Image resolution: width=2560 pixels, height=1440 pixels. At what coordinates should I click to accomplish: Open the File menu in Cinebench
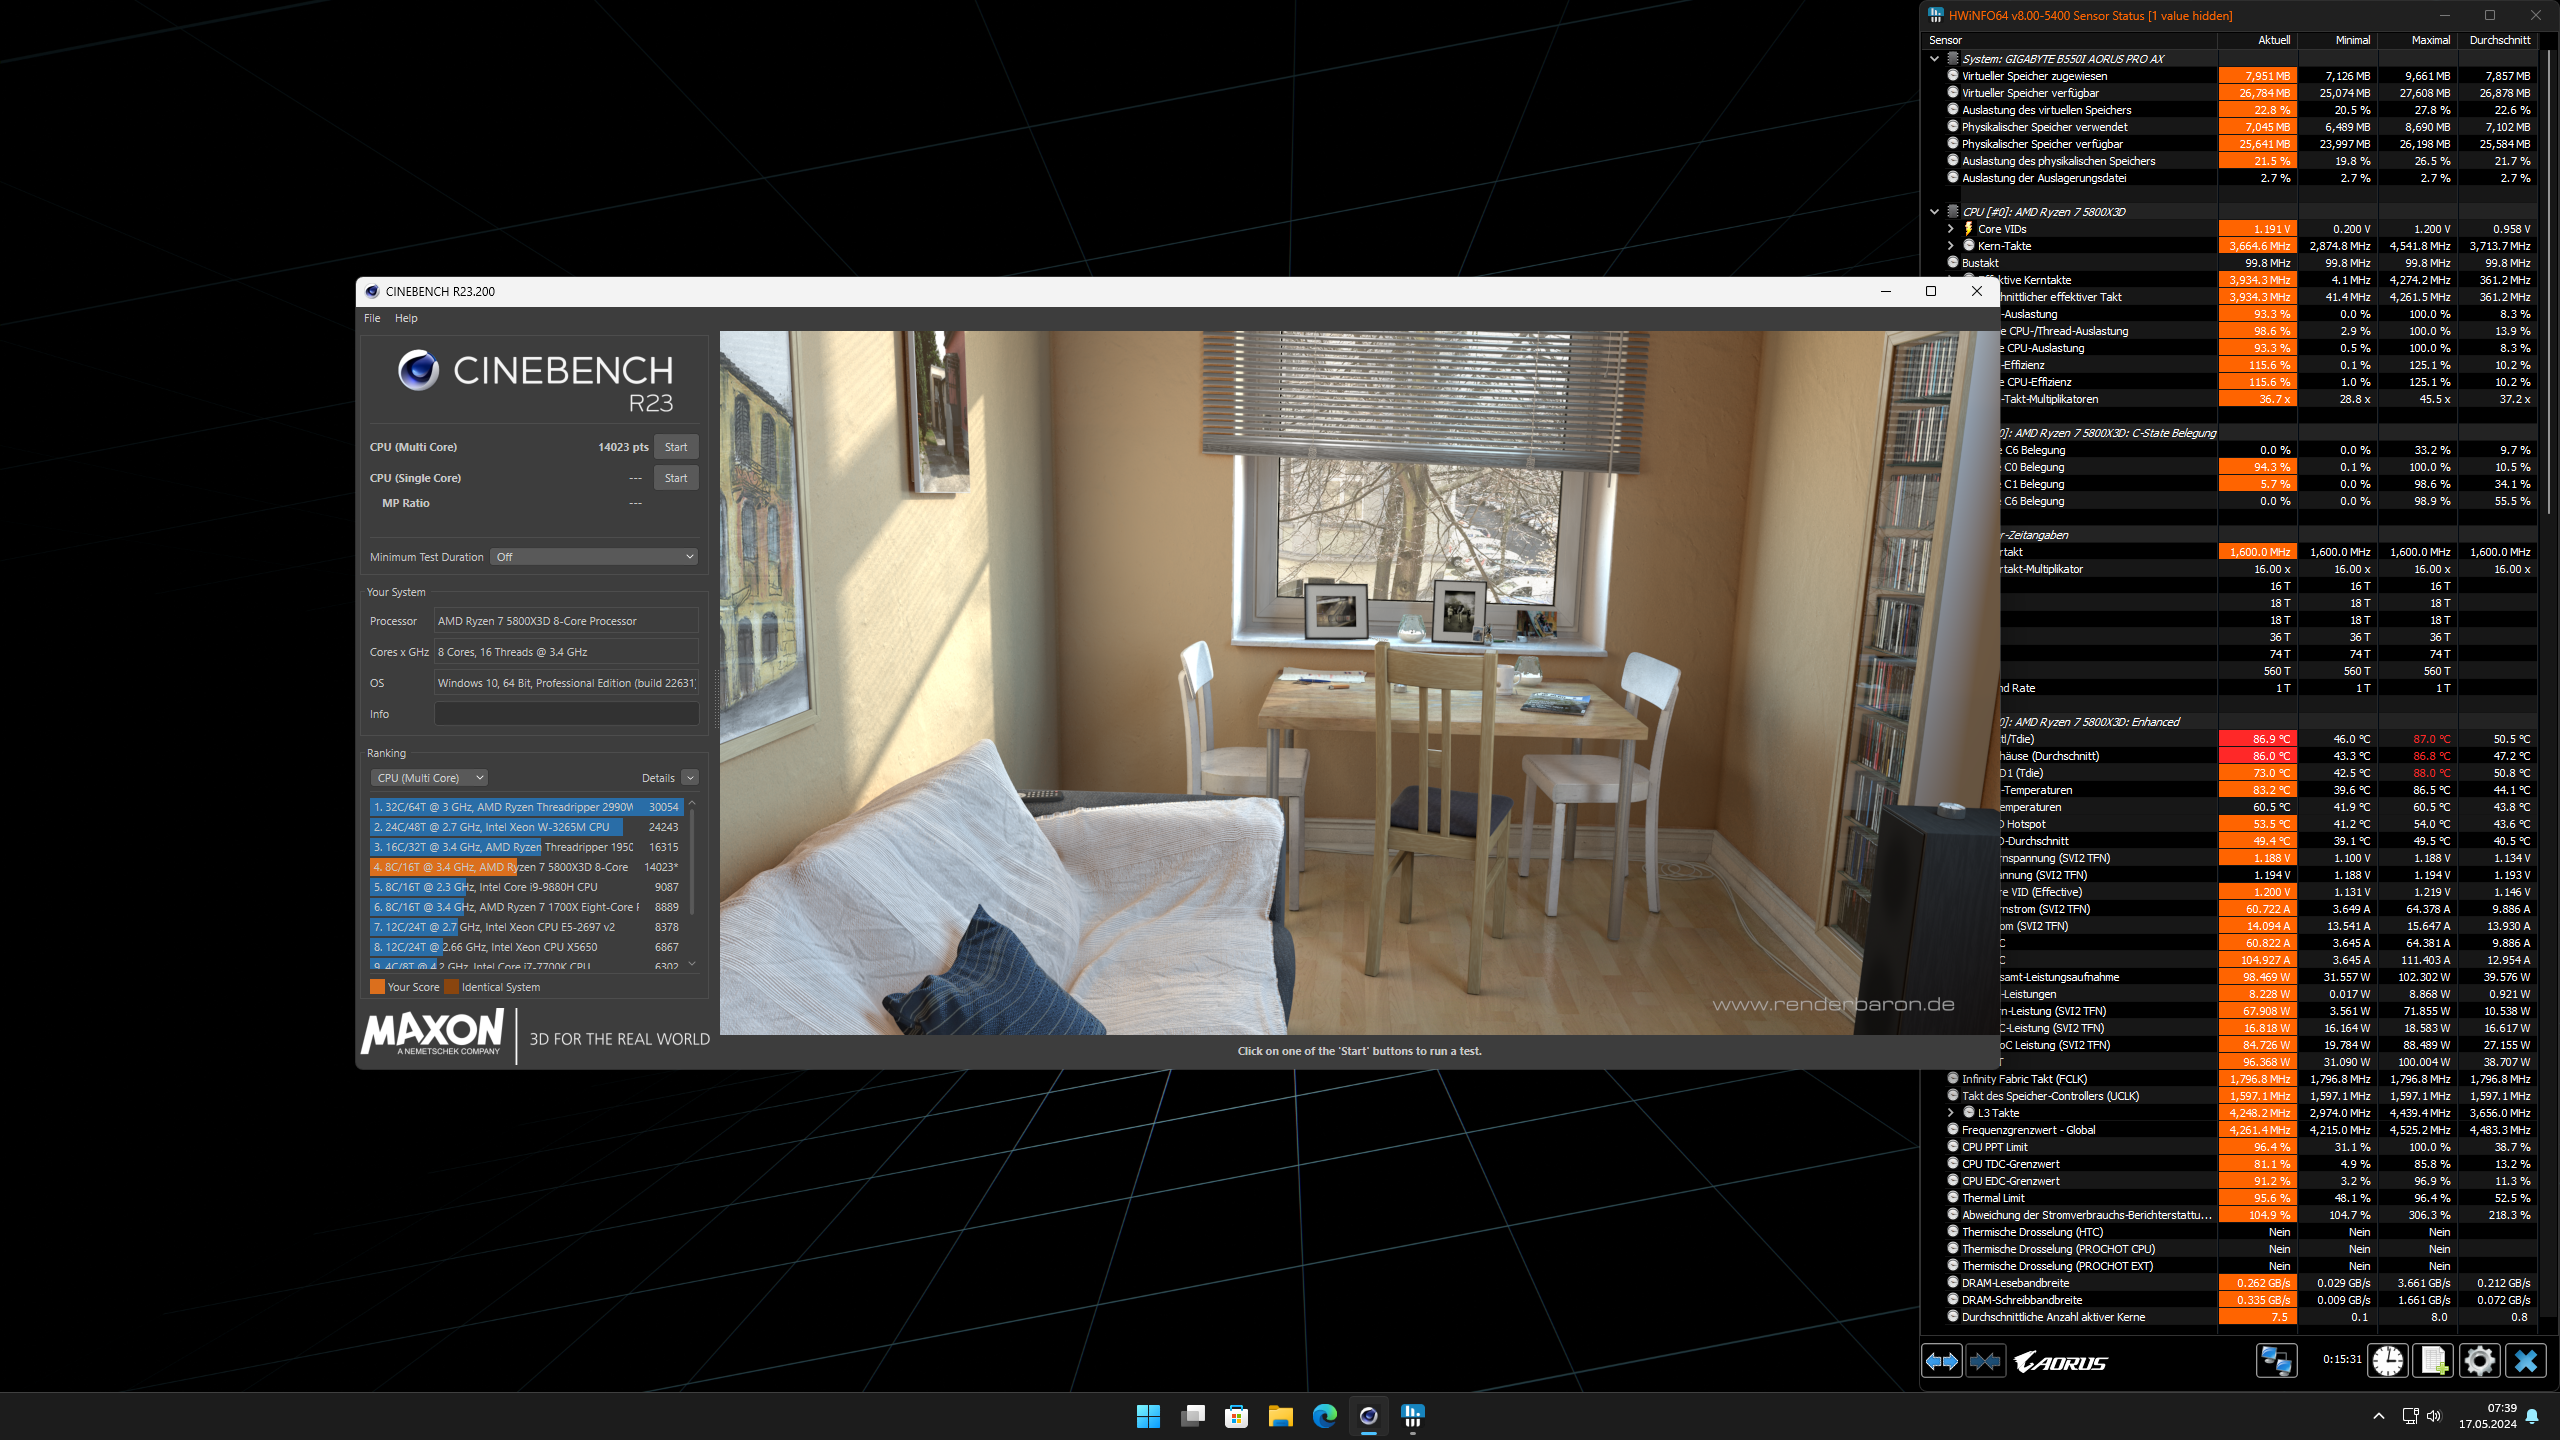click(x=372, y=318)
